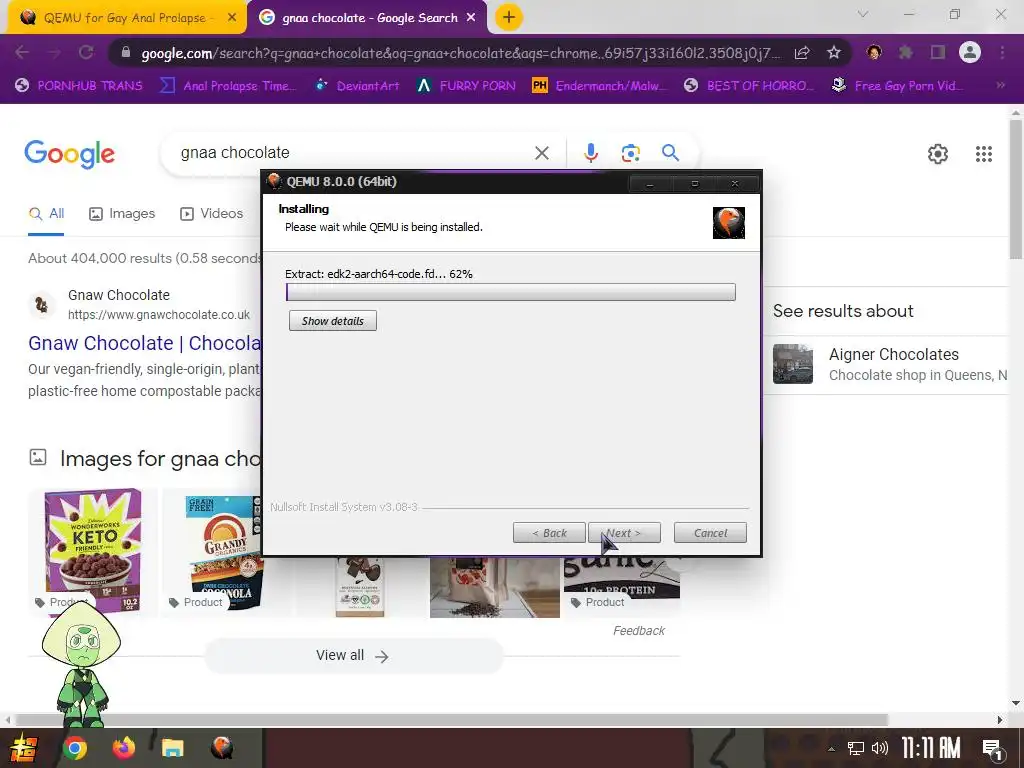Viewport: 1024px width, 768px height.
Task: Open the Chrome three-dot menu
Action: [1002, 52]
